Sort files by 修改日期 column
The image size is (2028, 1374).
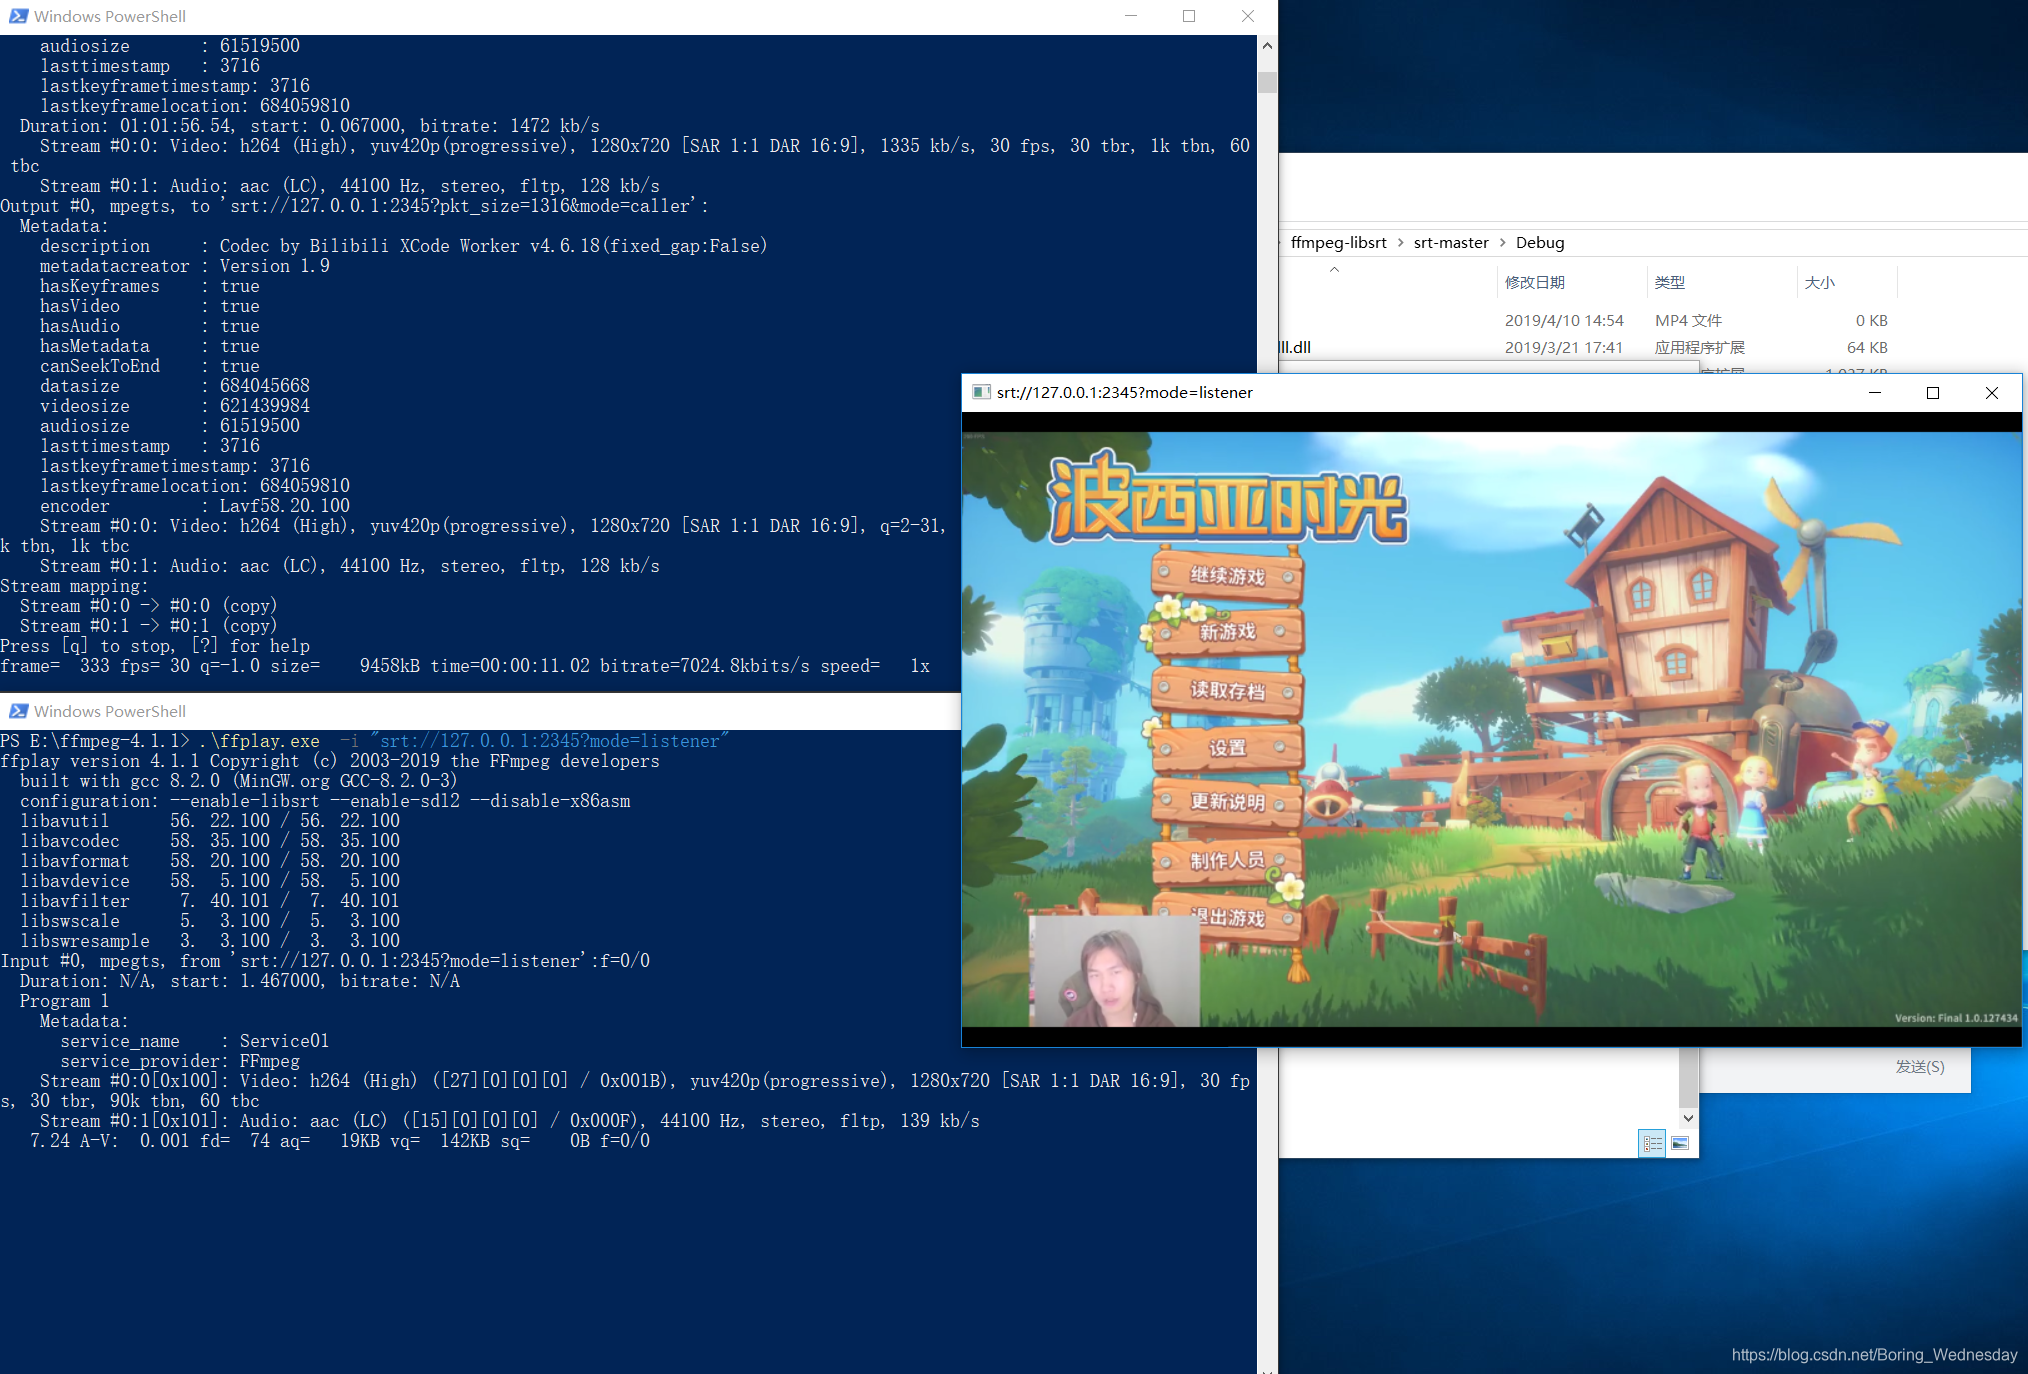pos(1534,283)
